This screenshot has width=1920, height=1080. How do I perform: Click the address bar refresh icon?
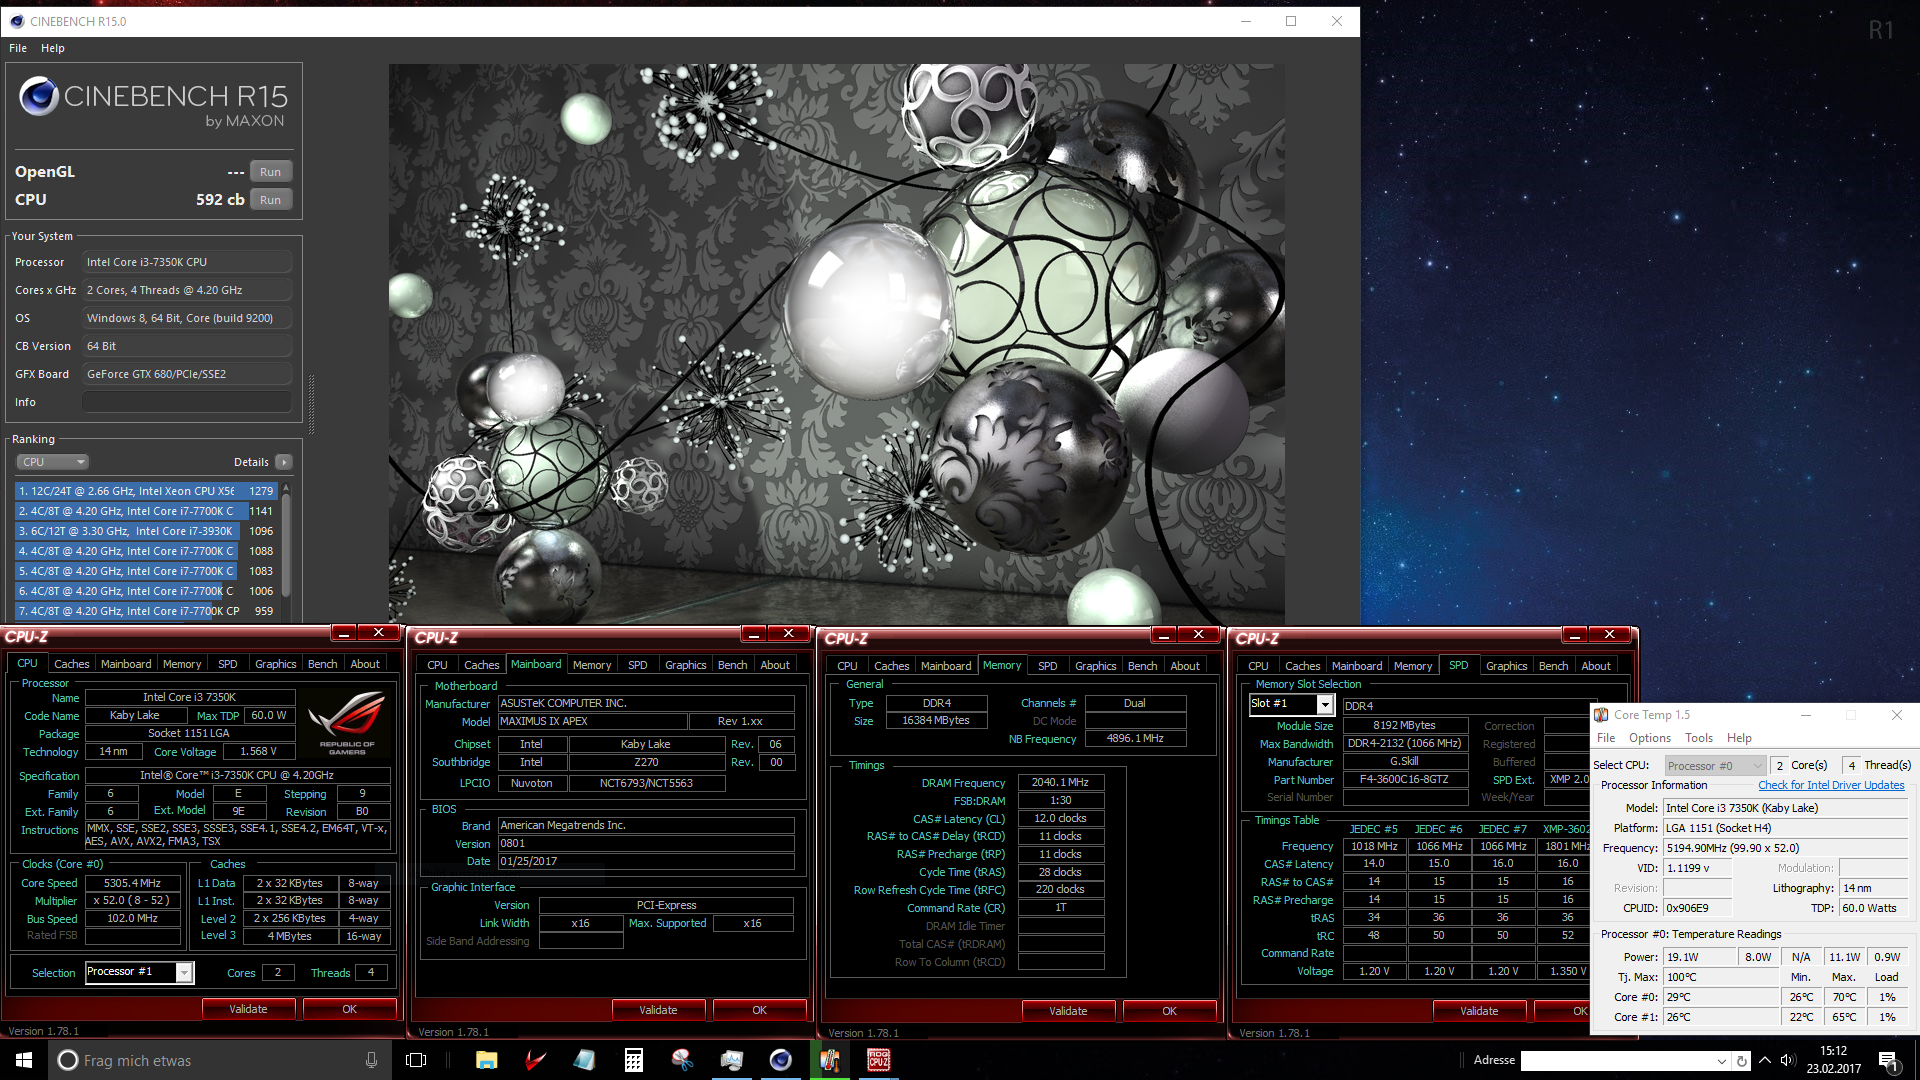1742,1061
